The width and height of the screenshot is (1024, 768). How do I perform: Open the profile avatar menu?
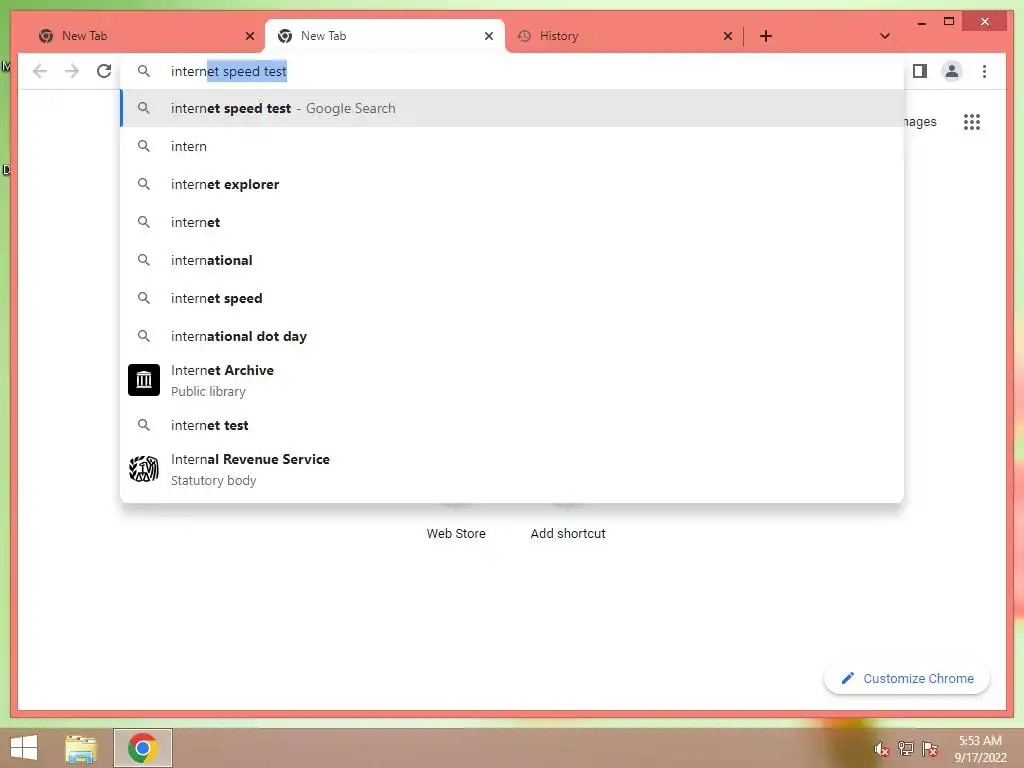tap(952, 71)
